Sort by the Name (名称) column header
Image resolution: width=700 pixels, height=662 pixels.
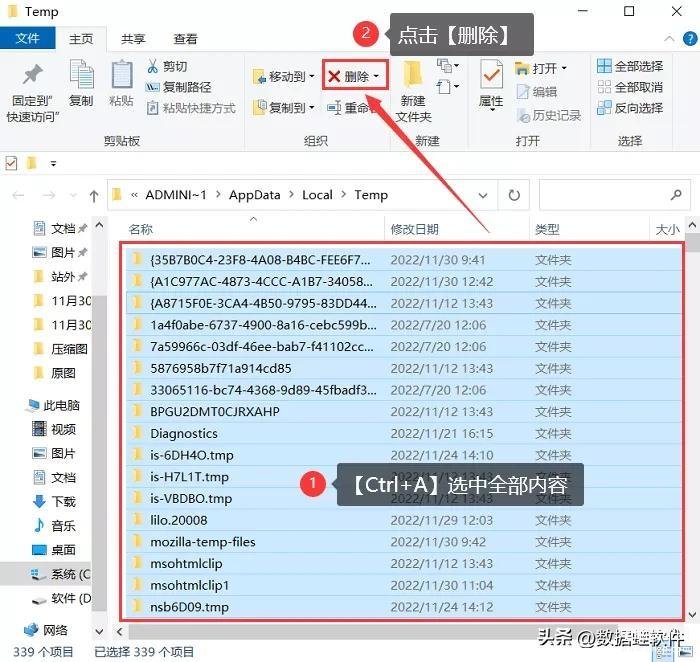click(141, 229)
